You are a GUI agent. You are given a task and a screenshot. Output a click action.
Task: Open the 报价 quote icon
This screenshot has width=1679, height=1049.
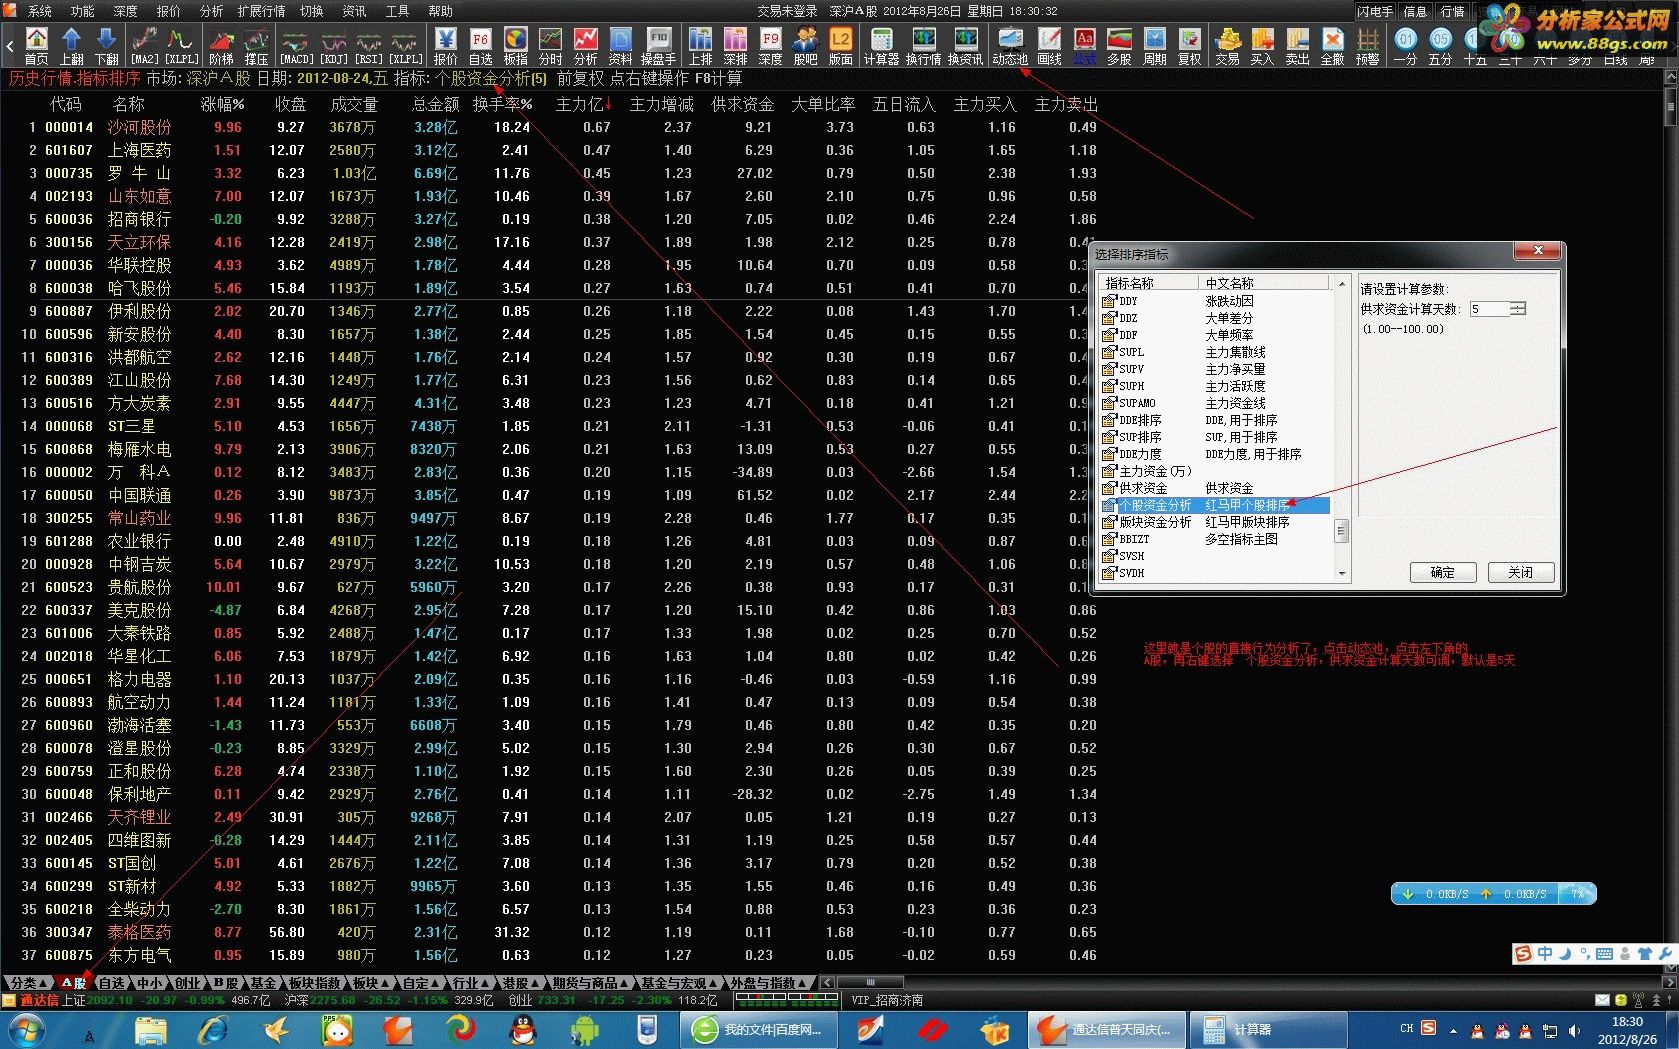446,46
